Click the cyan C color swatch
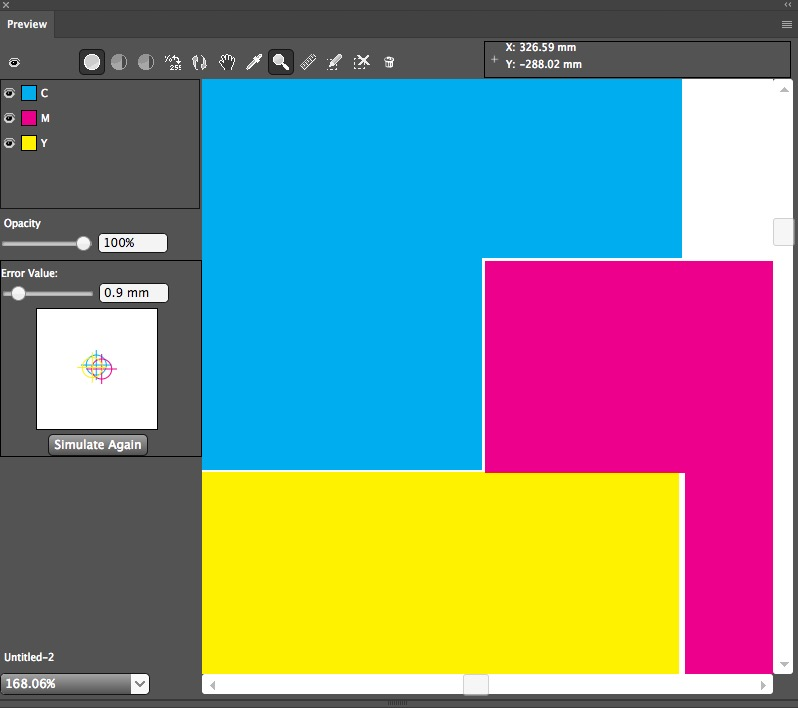798x708 pixels. coord(29,93)
